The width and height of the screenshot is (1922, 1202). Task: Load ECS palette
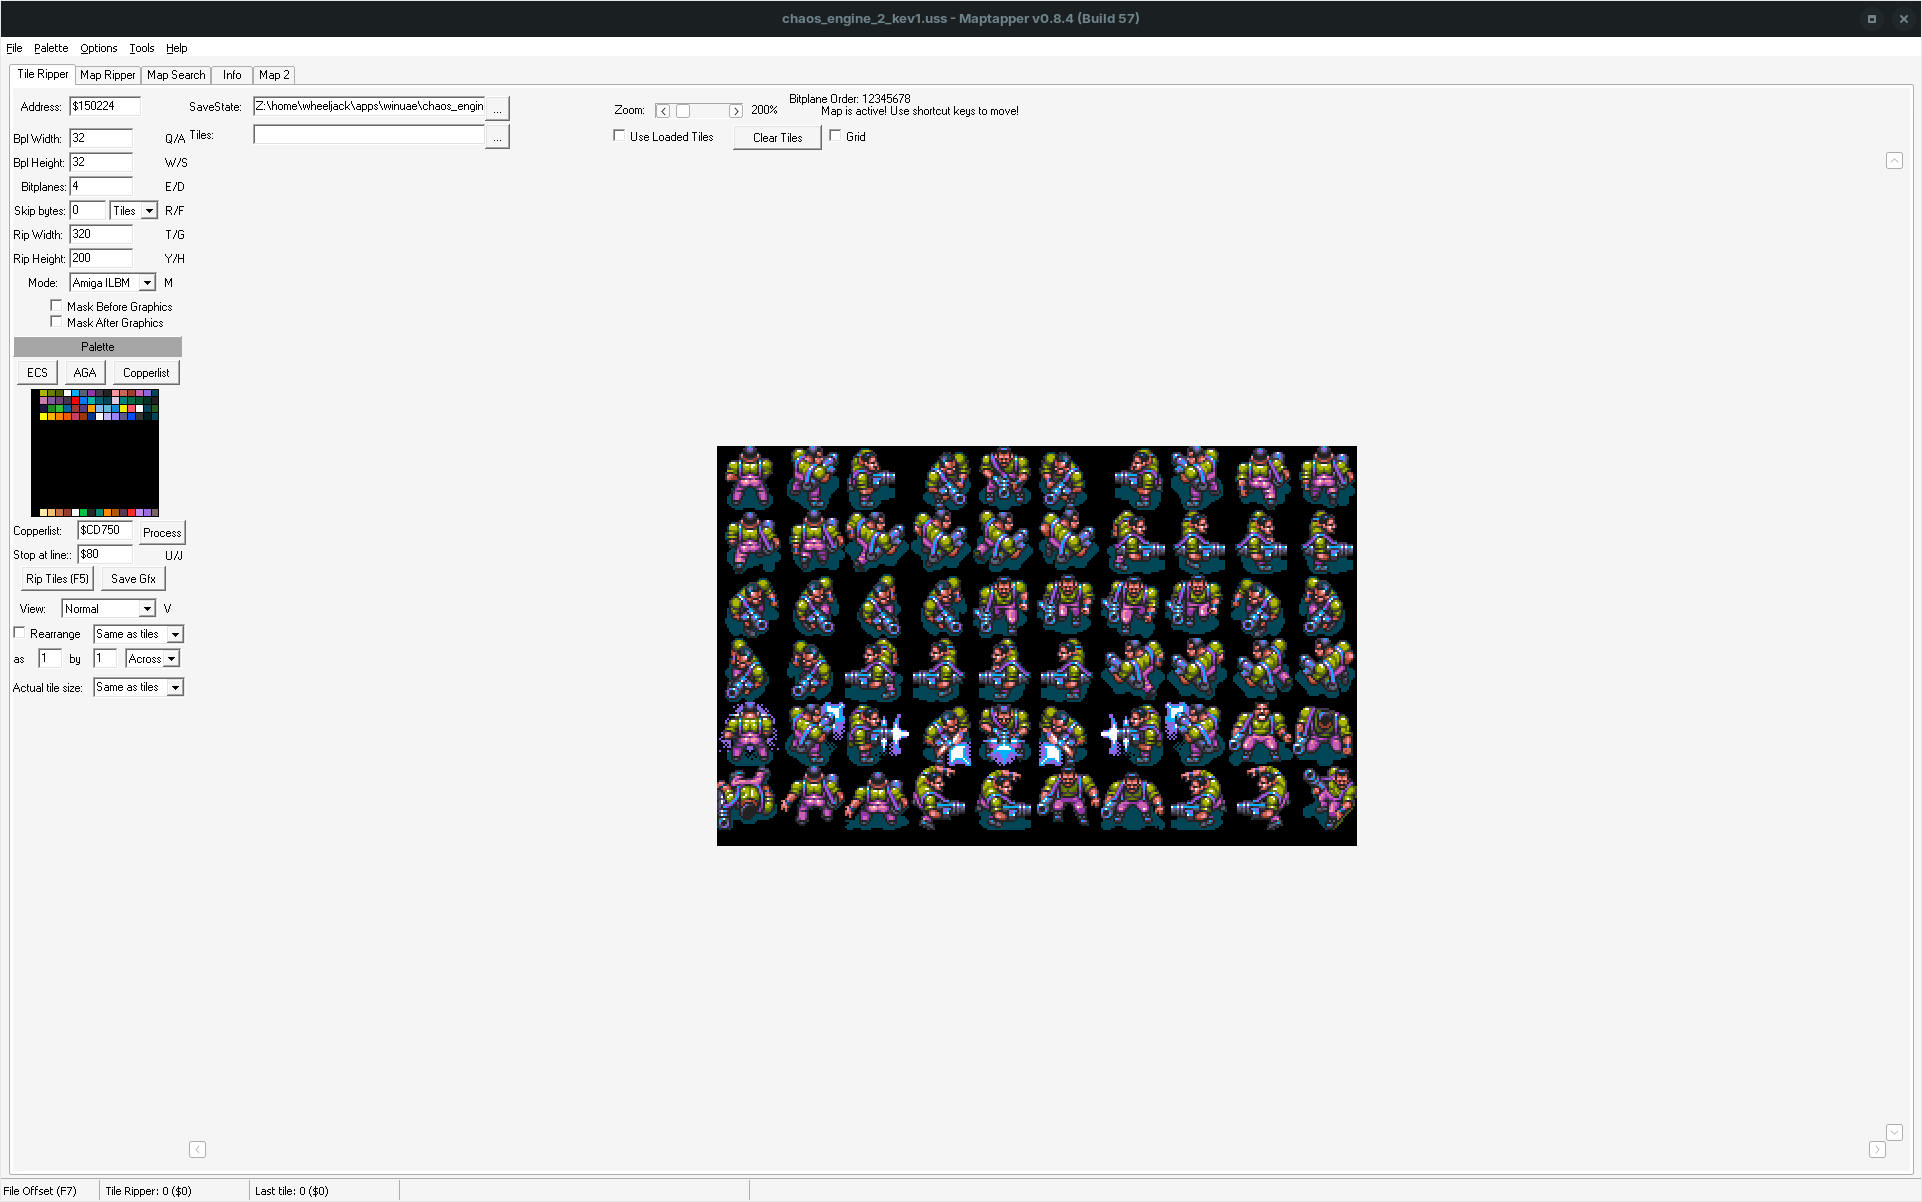click(x=37, y=373)
